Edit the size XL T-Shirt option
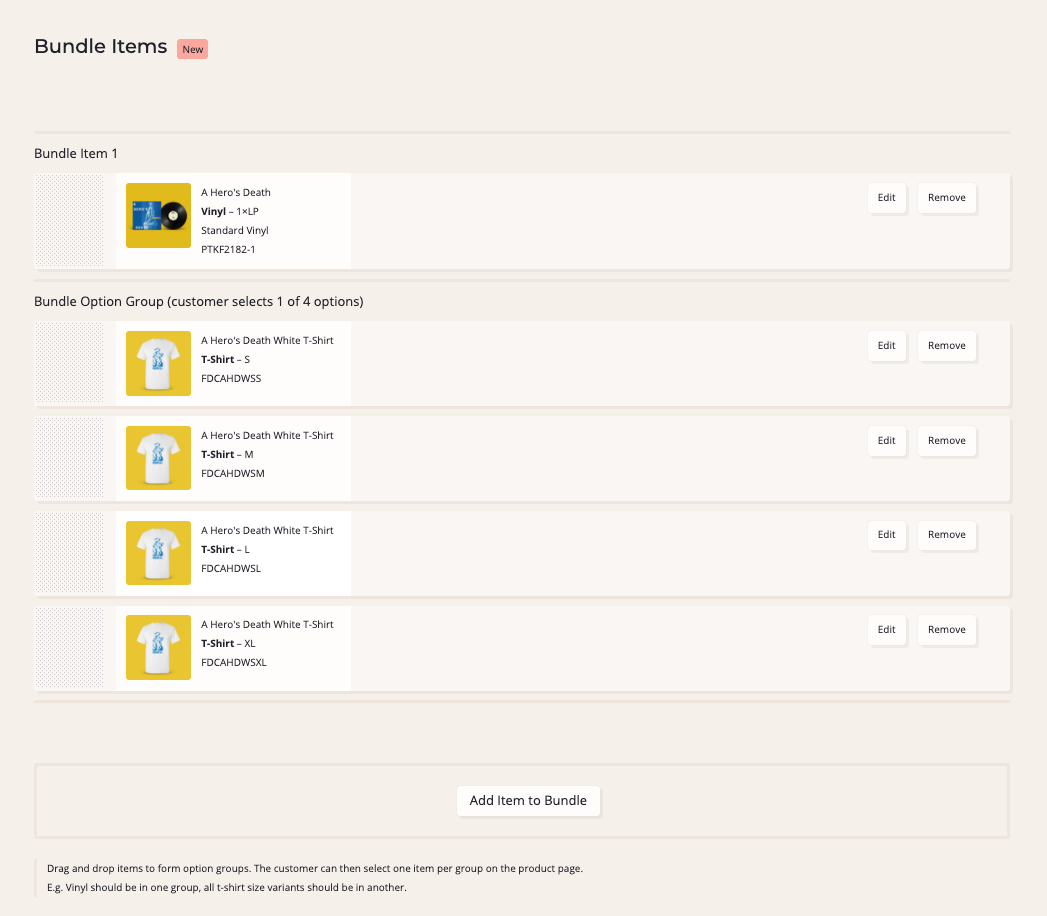1047x916 pixels. 886,630
